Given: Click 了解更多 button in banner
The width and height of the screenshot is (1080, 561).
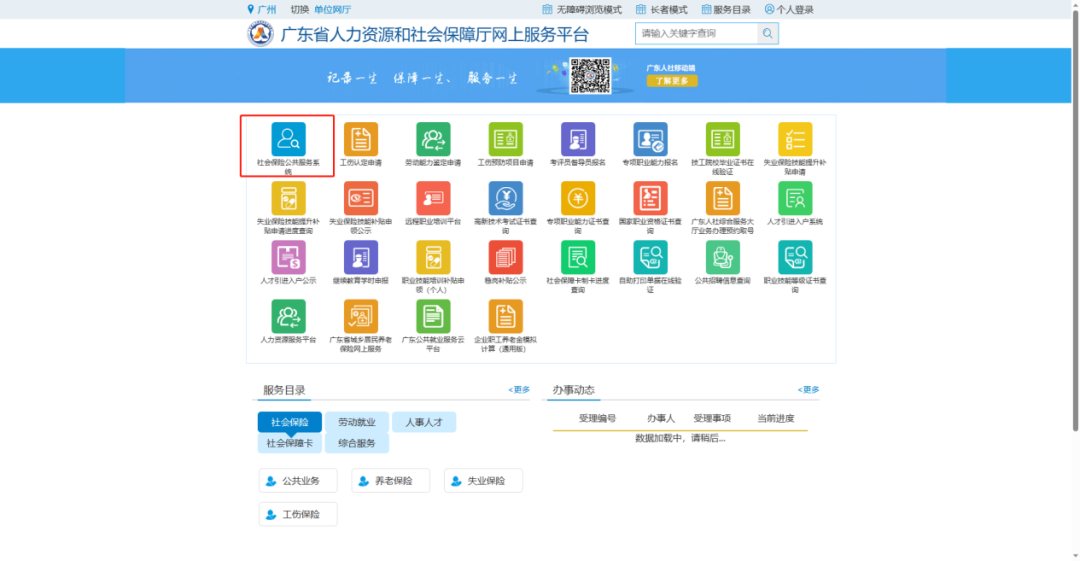Looking at the screenshot, I should click(672, 81).
